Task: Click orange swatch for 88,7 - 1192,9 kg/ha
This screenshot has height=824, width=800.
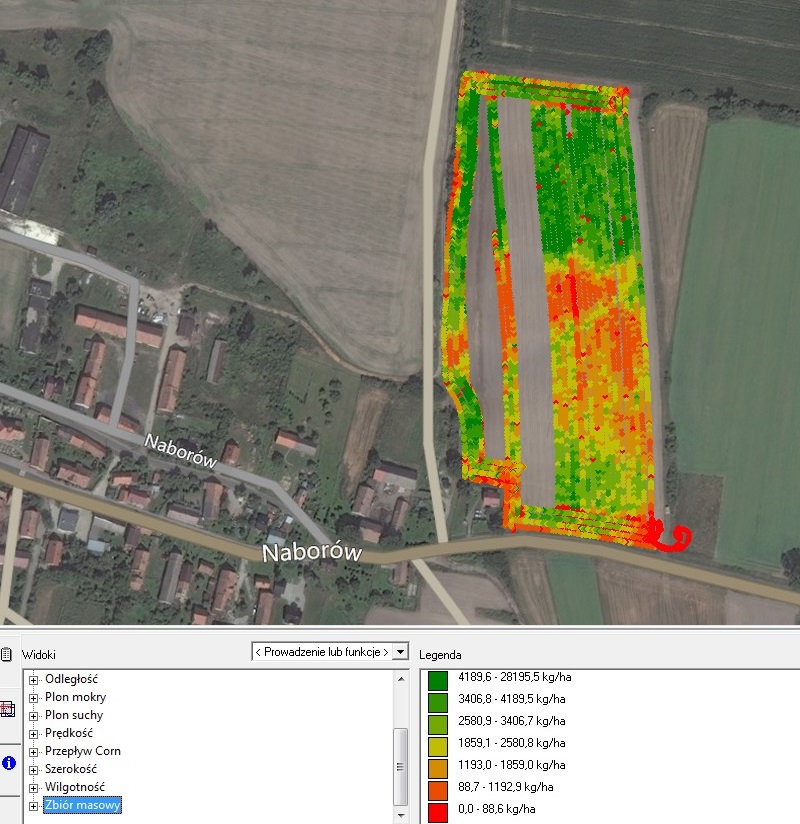Action: [x=437, y=789]
